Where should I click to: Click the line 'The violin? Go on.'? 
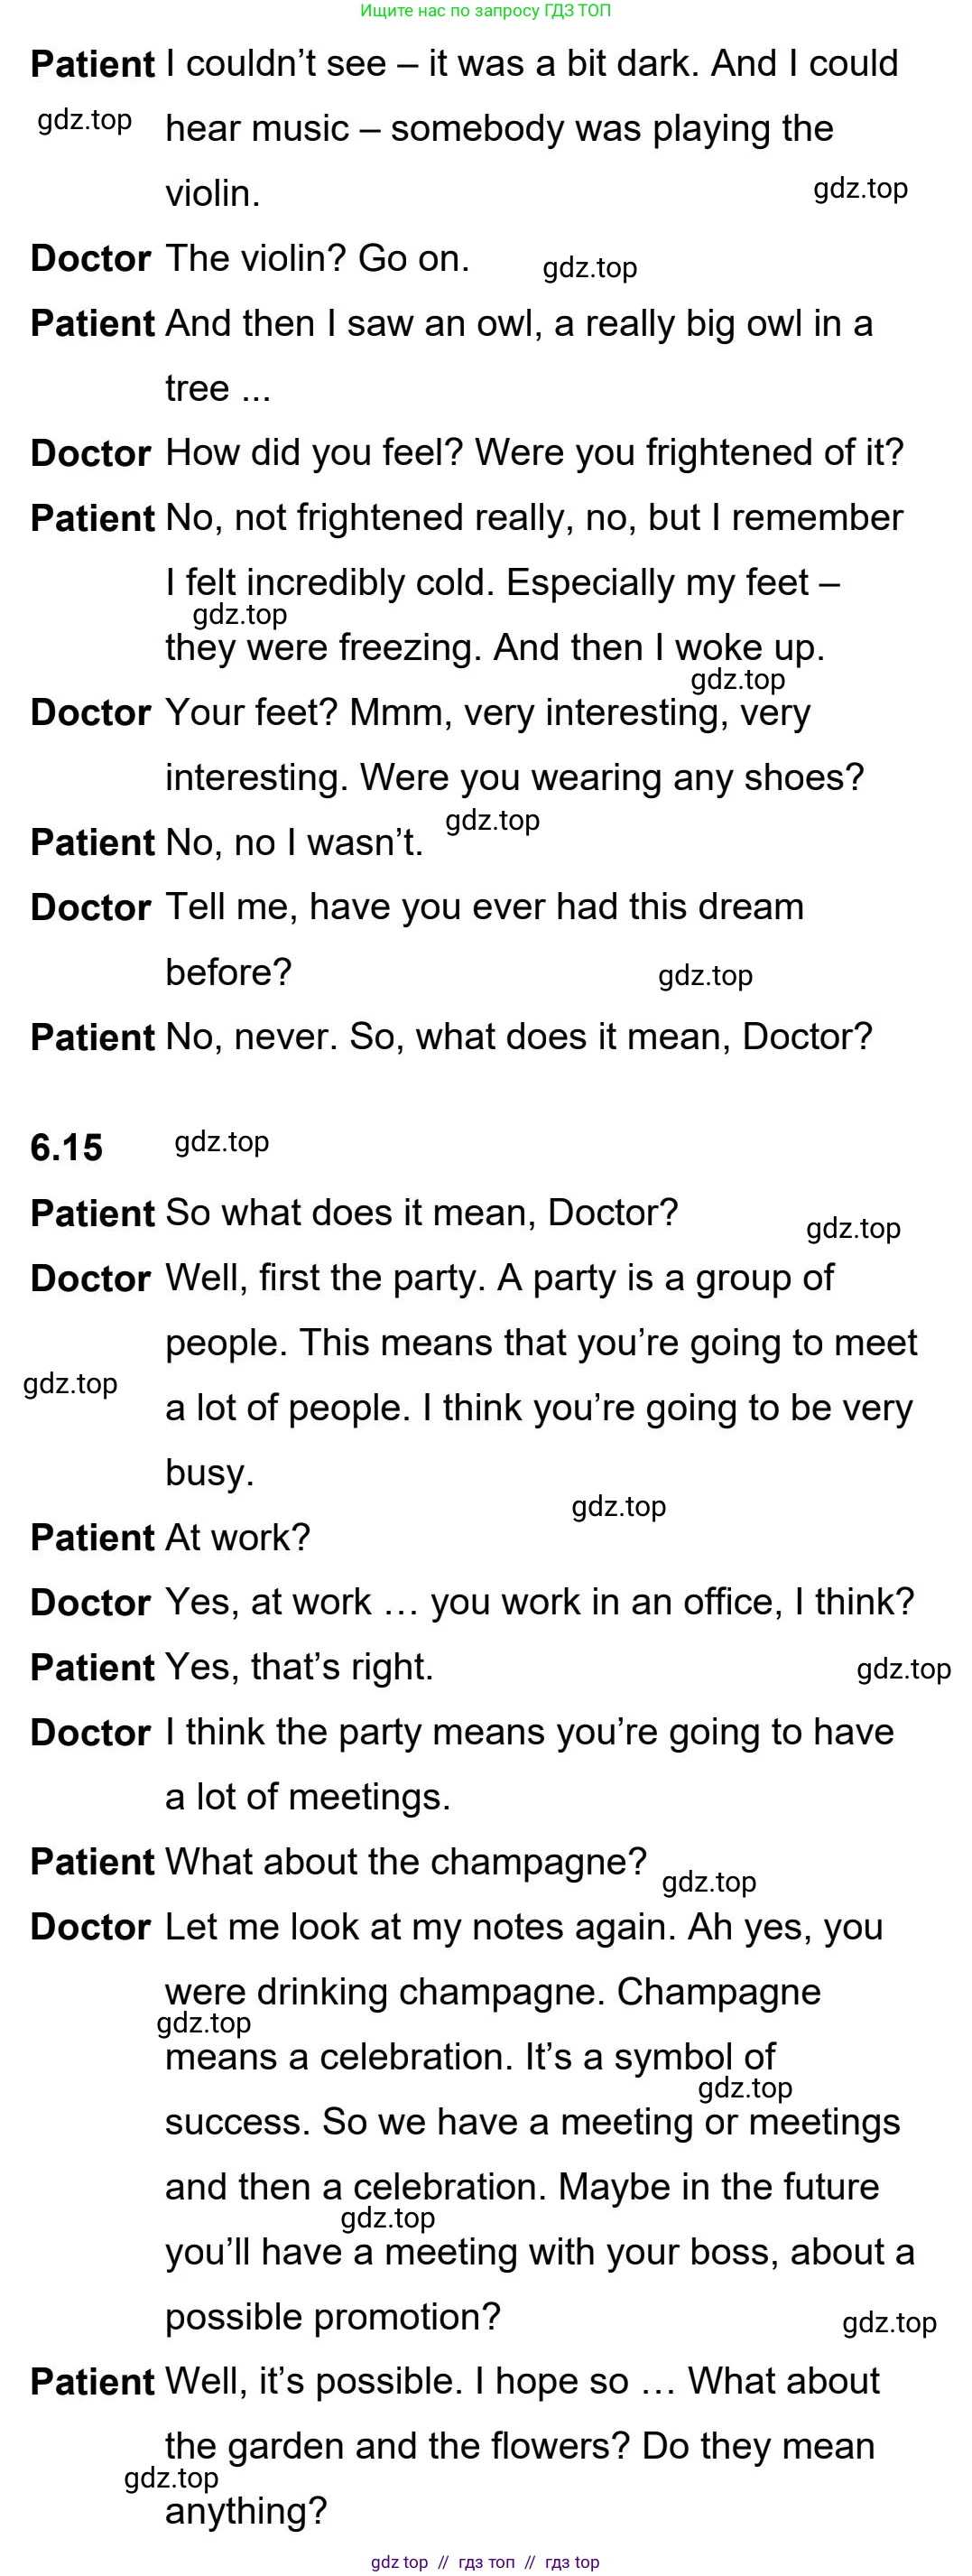tap(317, 259)
